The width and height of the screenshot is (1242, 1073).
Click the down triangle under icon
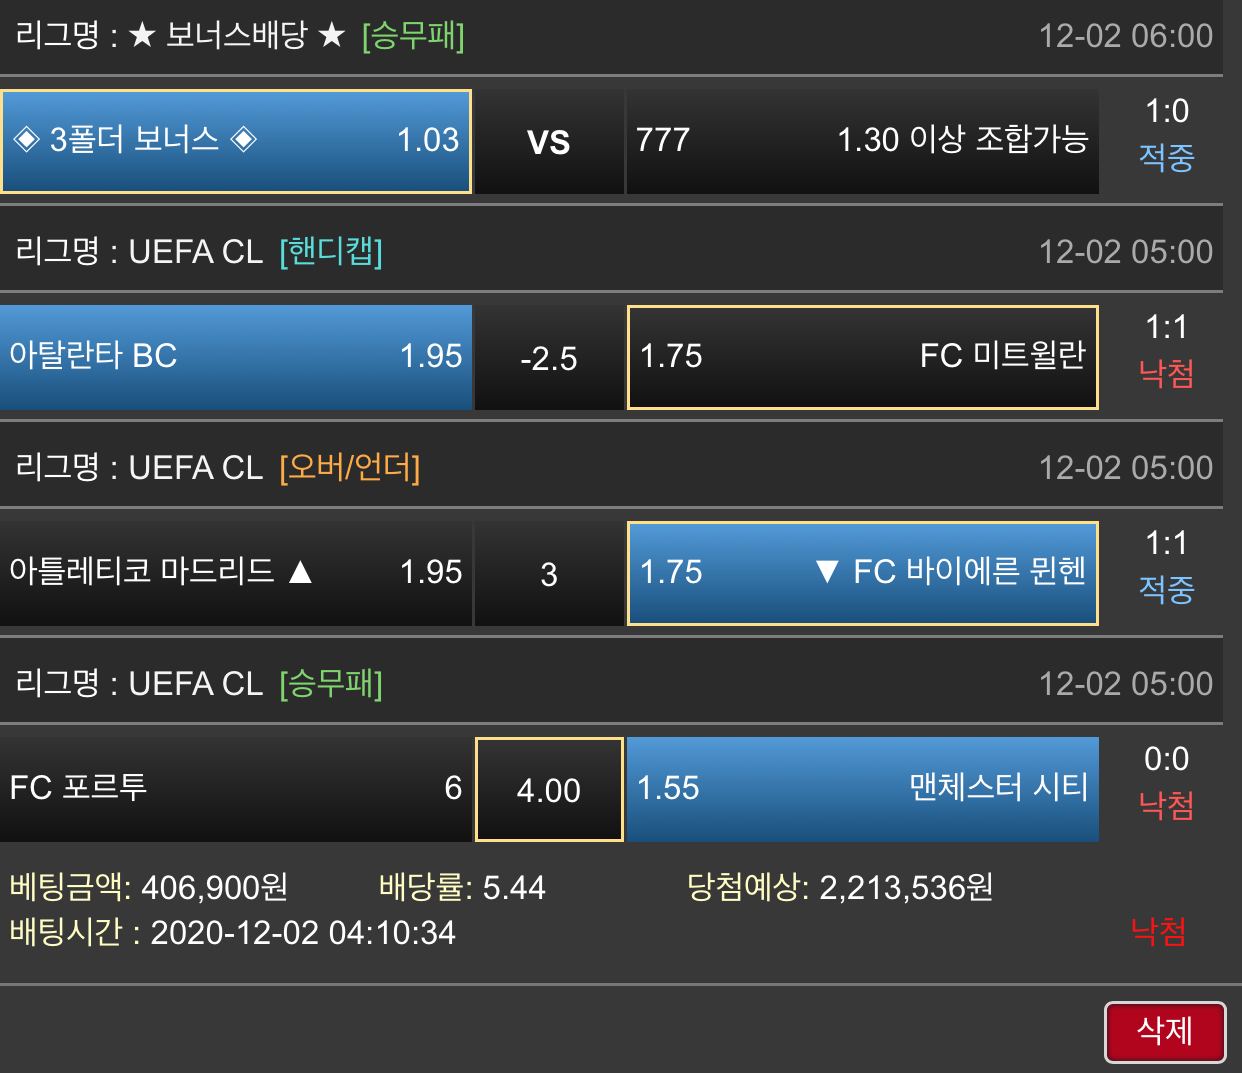point(826,572)
